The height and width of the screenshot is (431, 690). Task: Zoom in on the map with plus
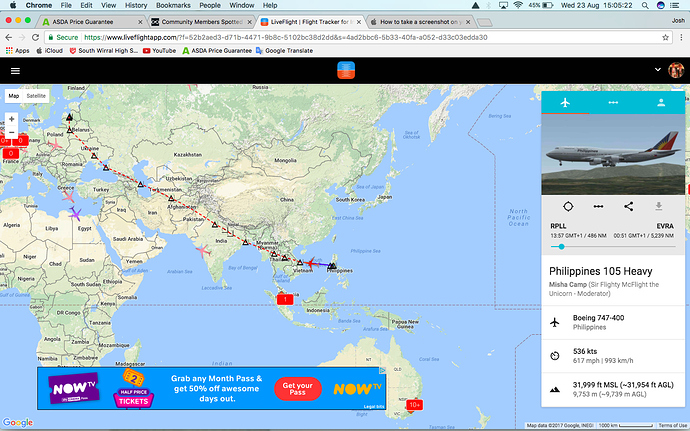pos(11,119)
